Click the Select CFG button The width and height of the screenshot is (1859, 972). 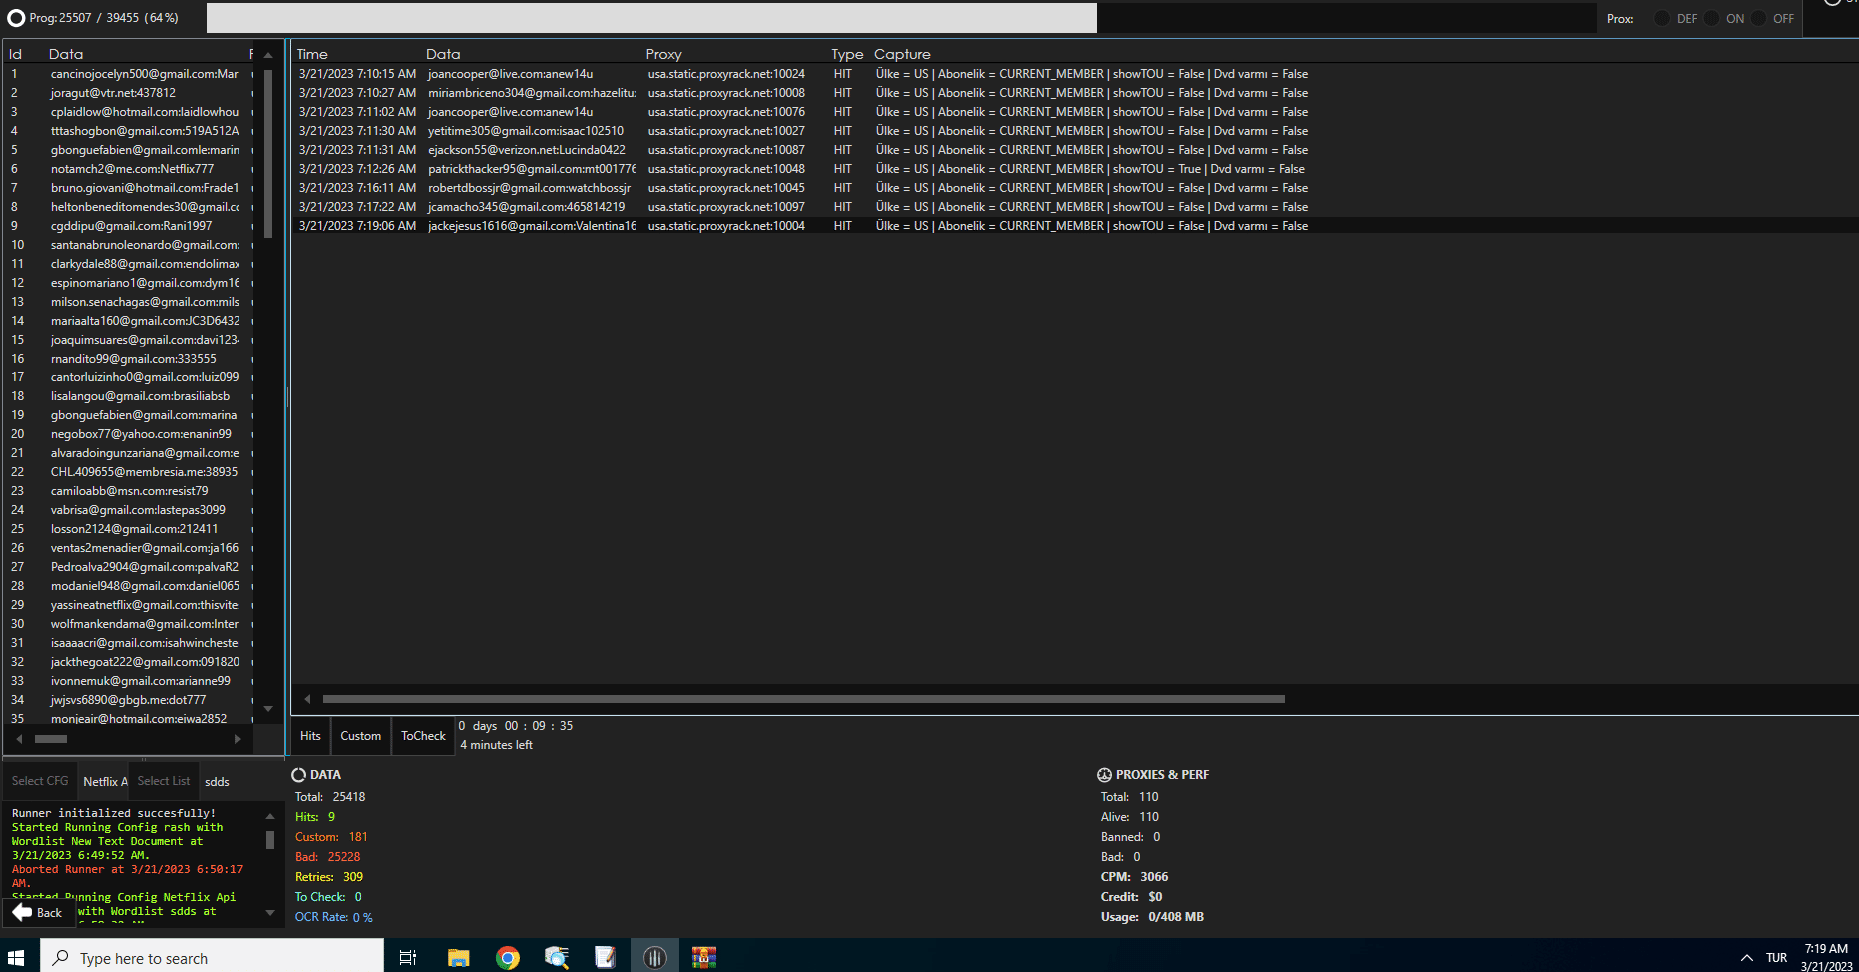[40, 781]
